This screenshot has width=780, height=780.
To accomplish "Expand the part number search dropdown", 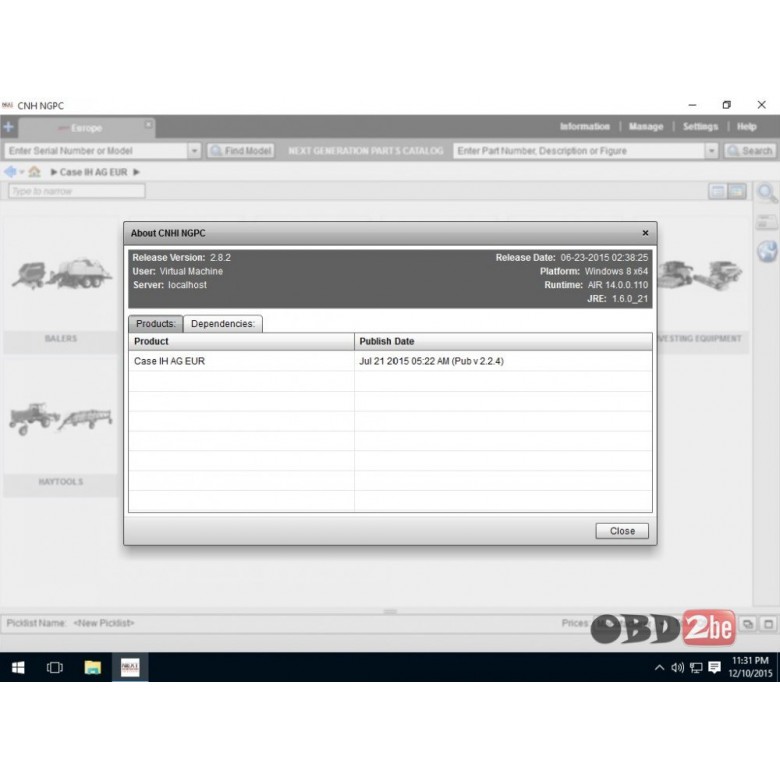I will pyautogui.click(x=712, y=151).
